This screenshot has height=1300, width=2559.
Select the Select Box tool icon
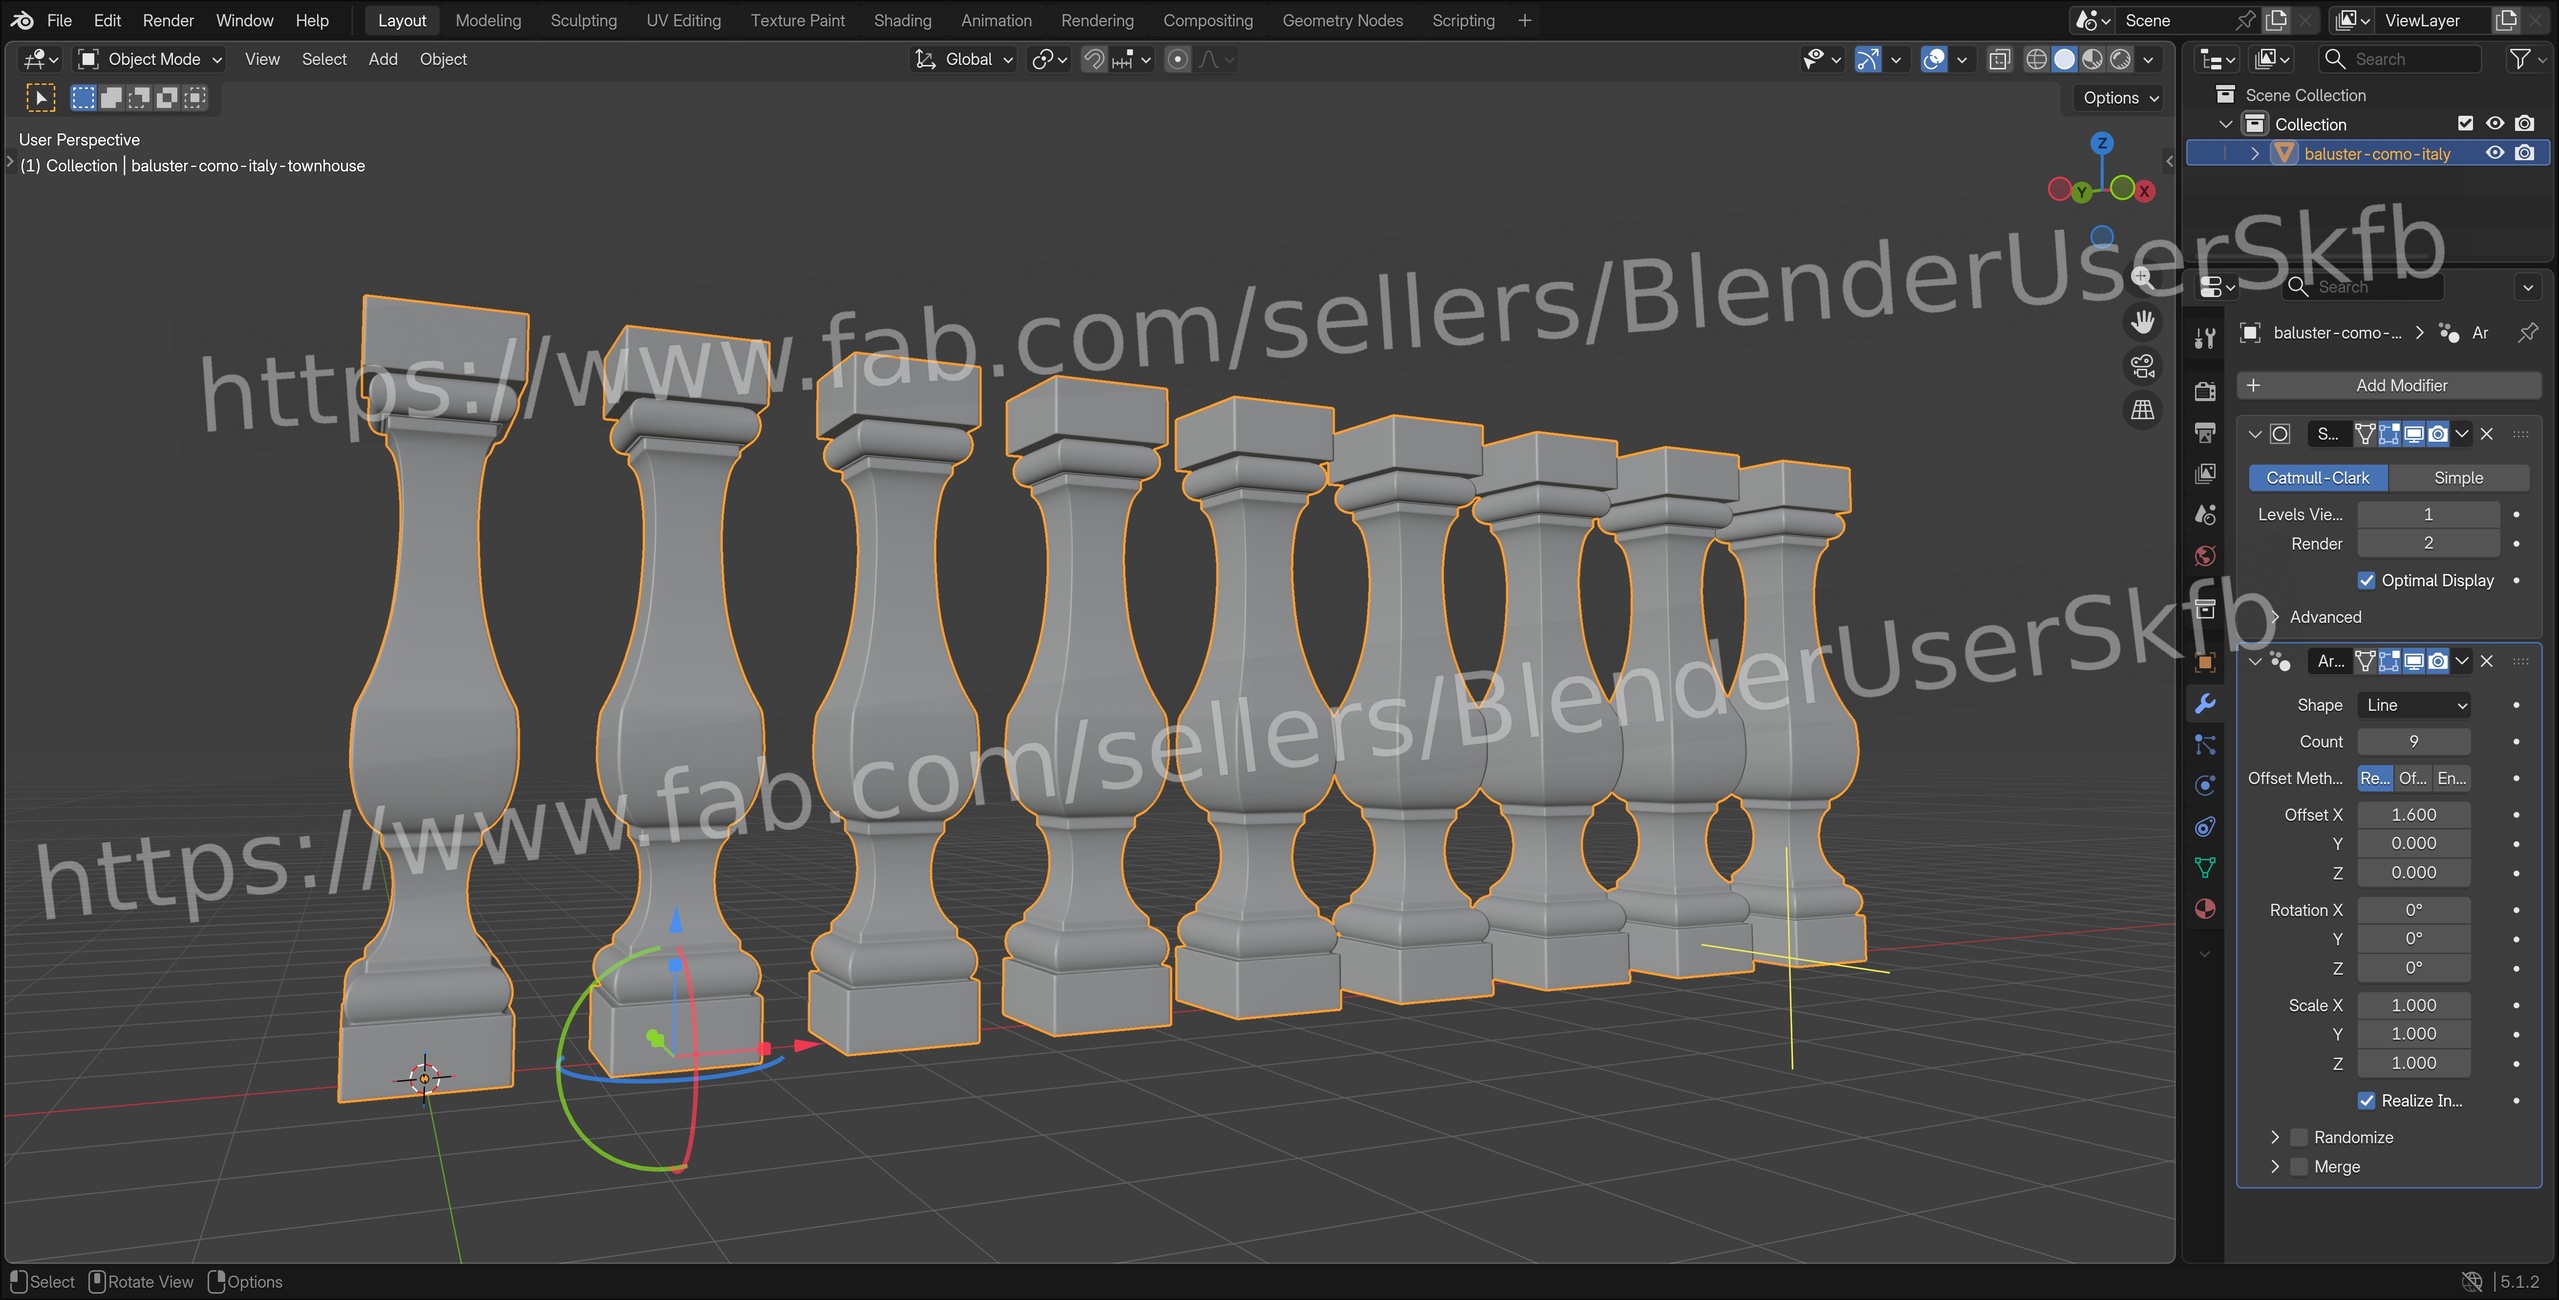pos(40,98)
